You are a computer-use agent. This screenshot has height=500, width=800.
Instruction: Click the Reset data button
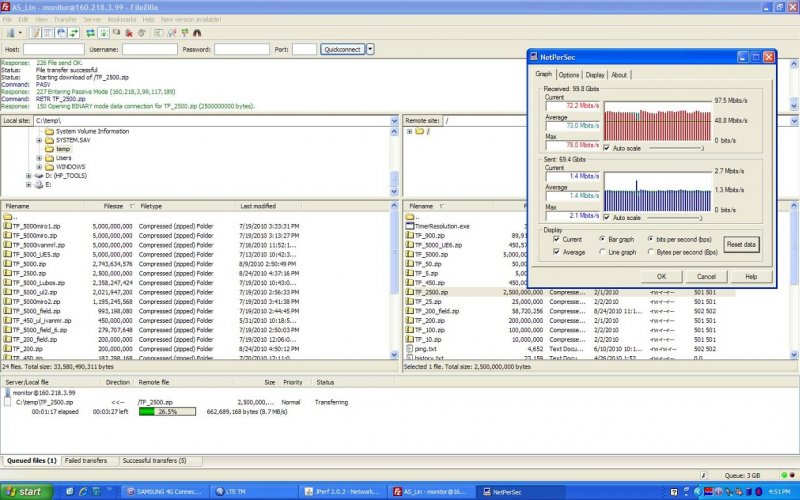coord(741,244)
